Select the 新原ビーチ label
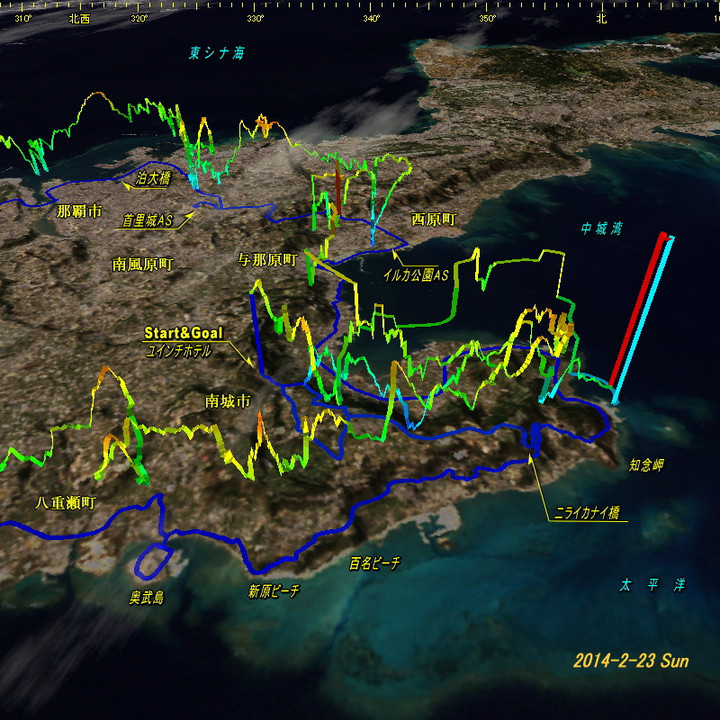This screenshot has width=720, height=720. (x=274, y=591)
